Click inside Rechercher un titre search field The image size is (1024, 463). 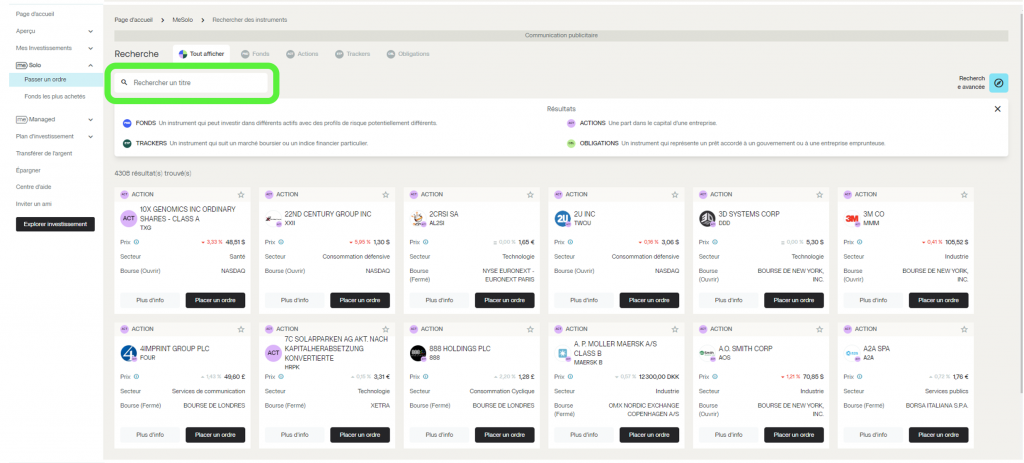coord(192,83)
